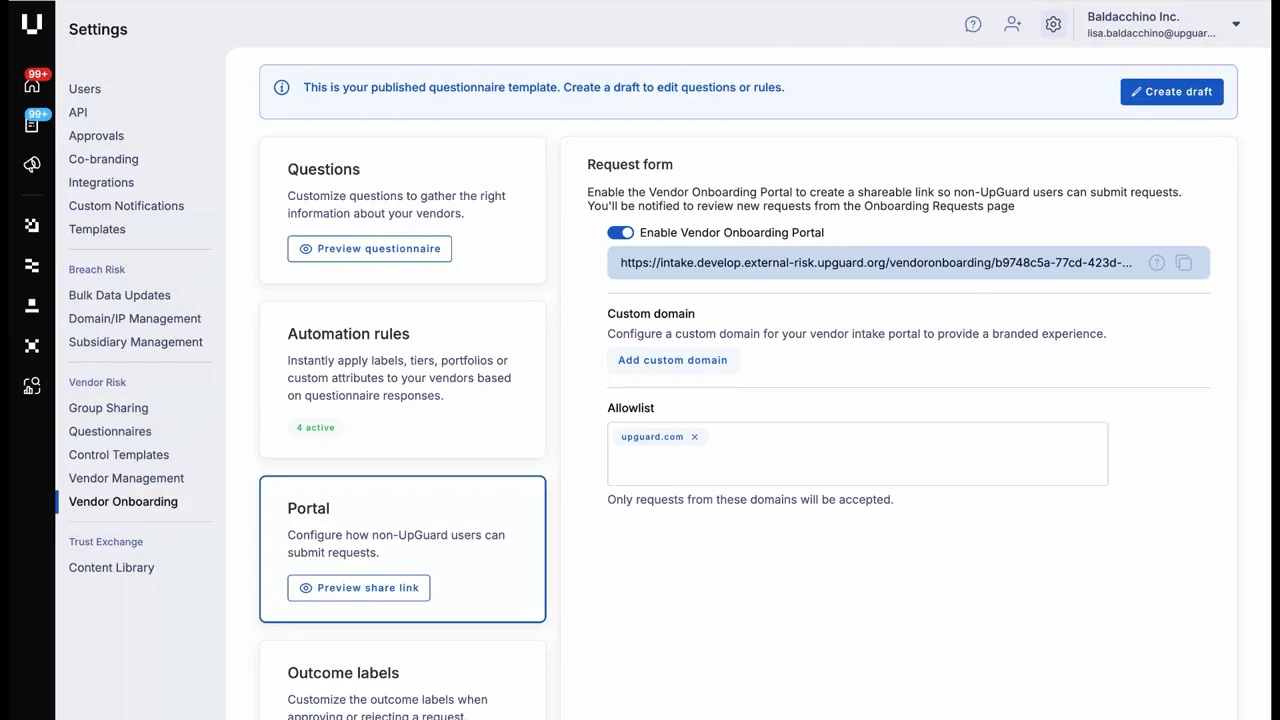Click the 'Custom domain' label
The image size is (1280, 720).
651,314
